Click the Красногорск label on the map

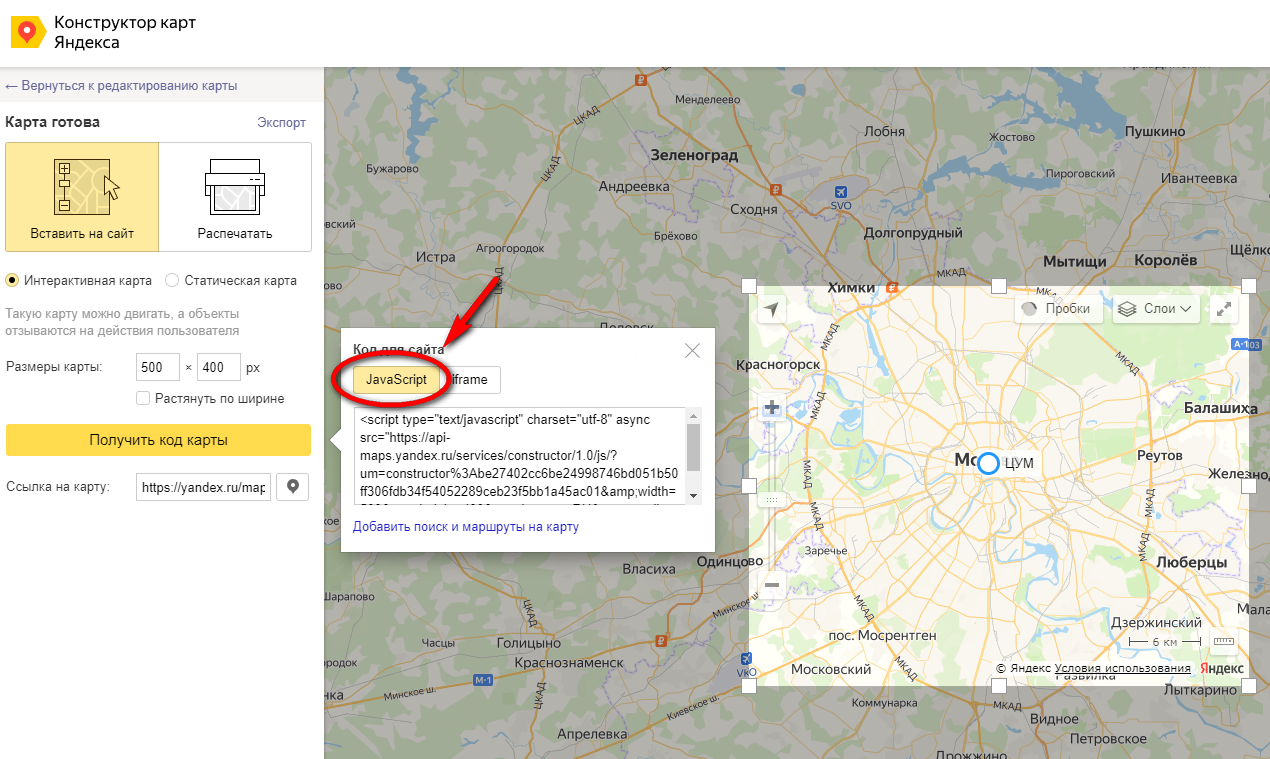click(x=778, y=365)
